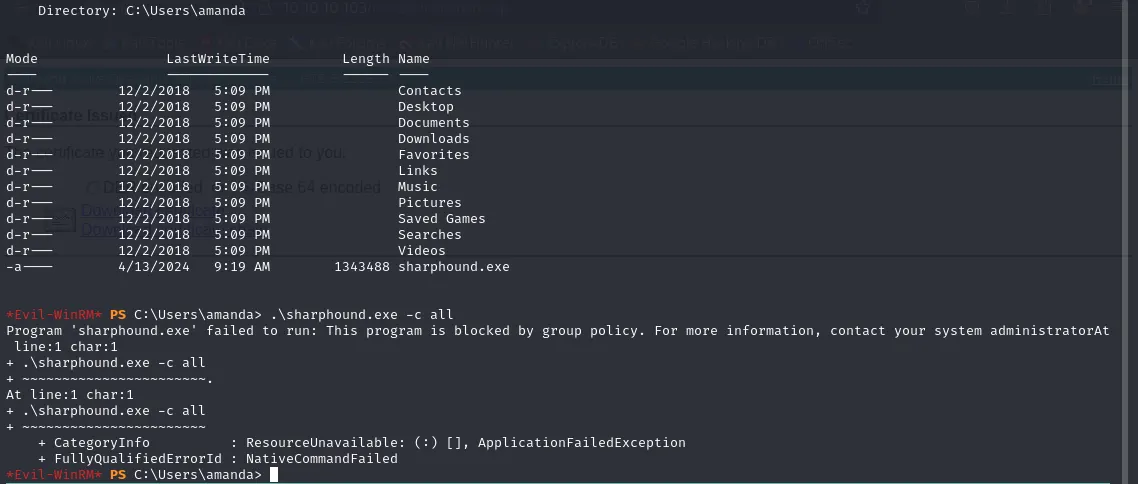The image size is (1138, 484).
Task: Click the ApplicationFailedException text
Action: pyautogui.click(x=581, y=443)
